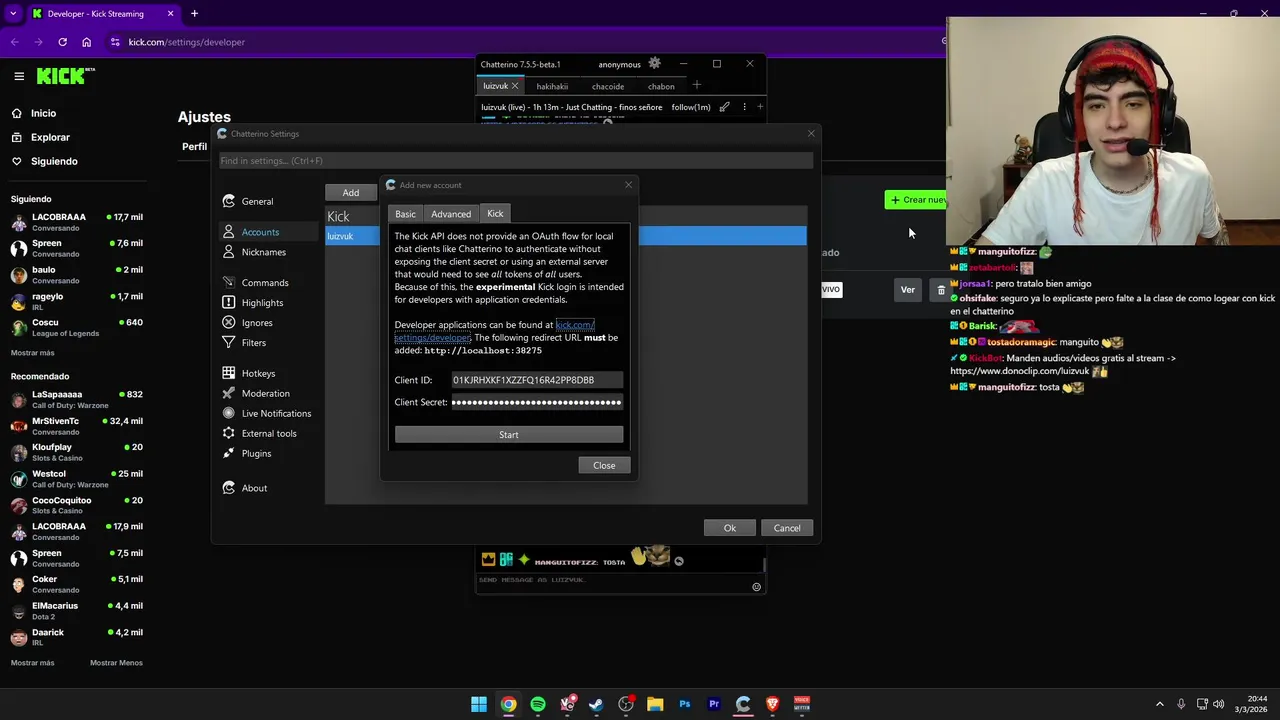Switch to hakihakii chat tab
The width and height of the screenshot is (1280, 720).
click(552, 86)
